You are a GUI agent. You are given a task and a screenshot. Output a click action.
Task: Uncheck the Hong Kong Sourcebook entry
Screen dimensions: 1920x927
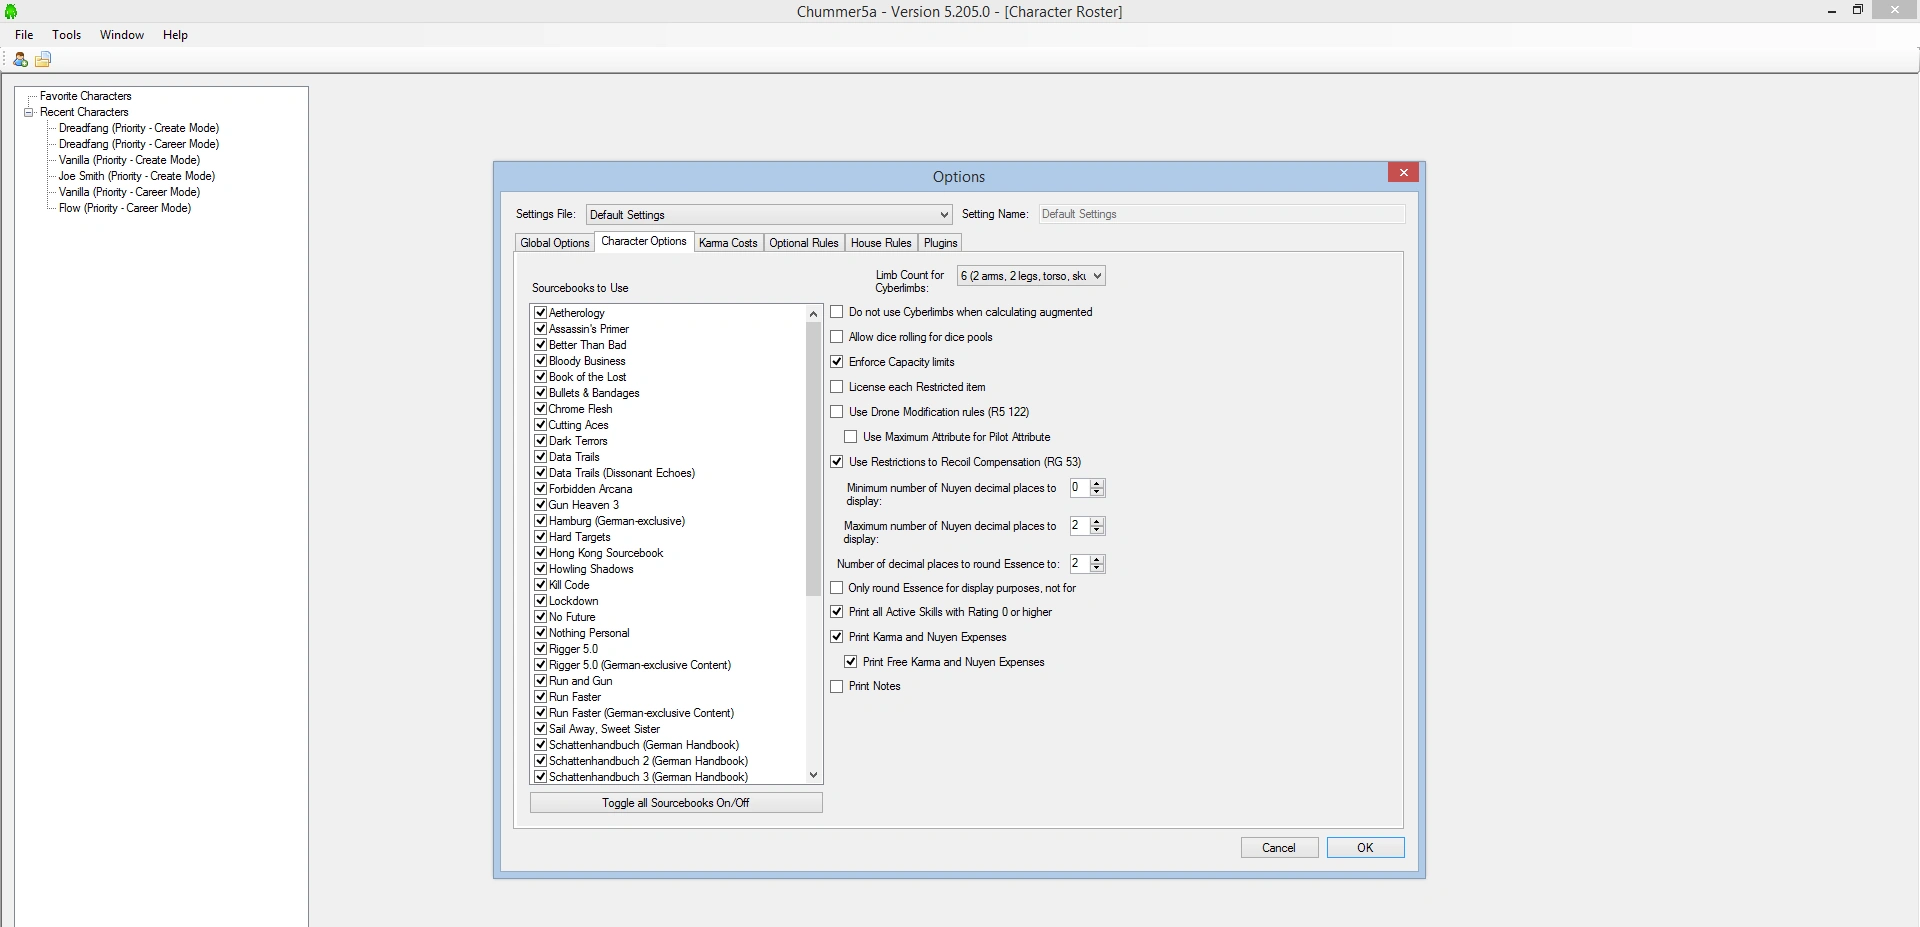[x=540, y=553]
